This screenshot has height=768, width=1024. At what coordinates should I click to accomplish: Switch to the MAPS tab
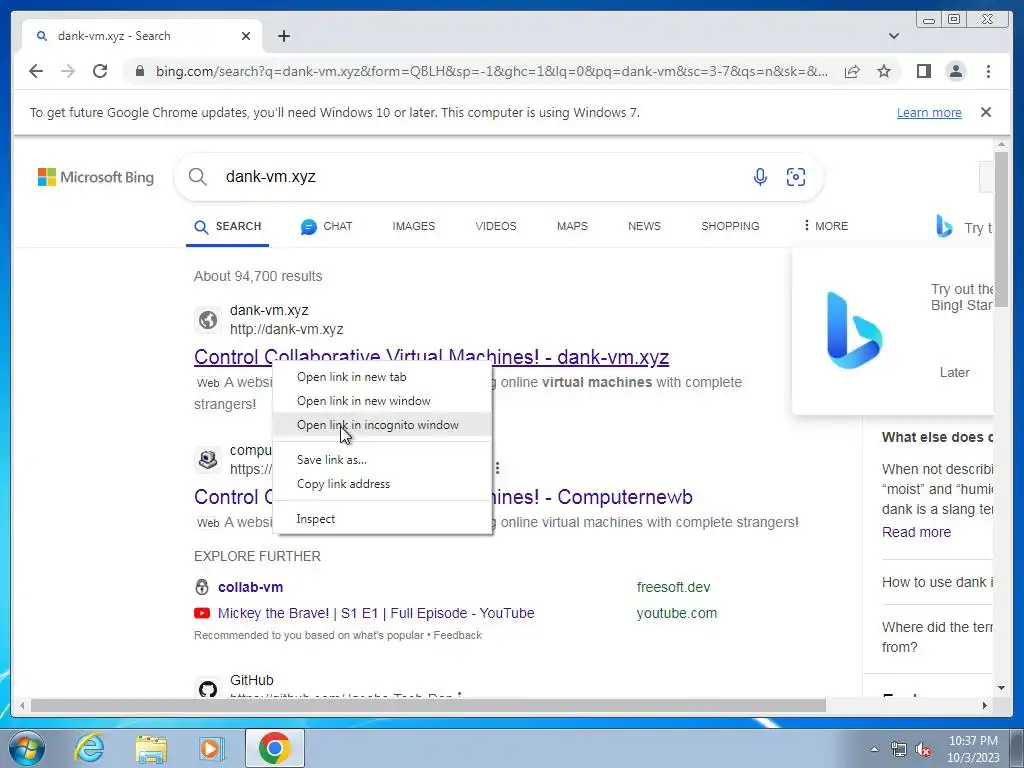[572, 227]
